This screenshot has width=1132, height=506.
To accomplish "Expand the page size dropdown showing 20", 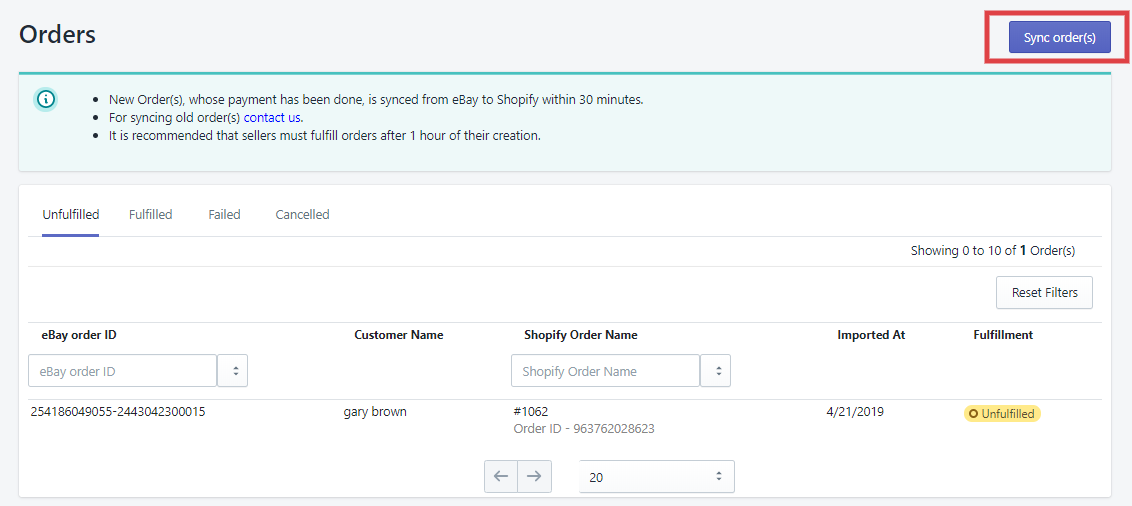I will [657, 477].
